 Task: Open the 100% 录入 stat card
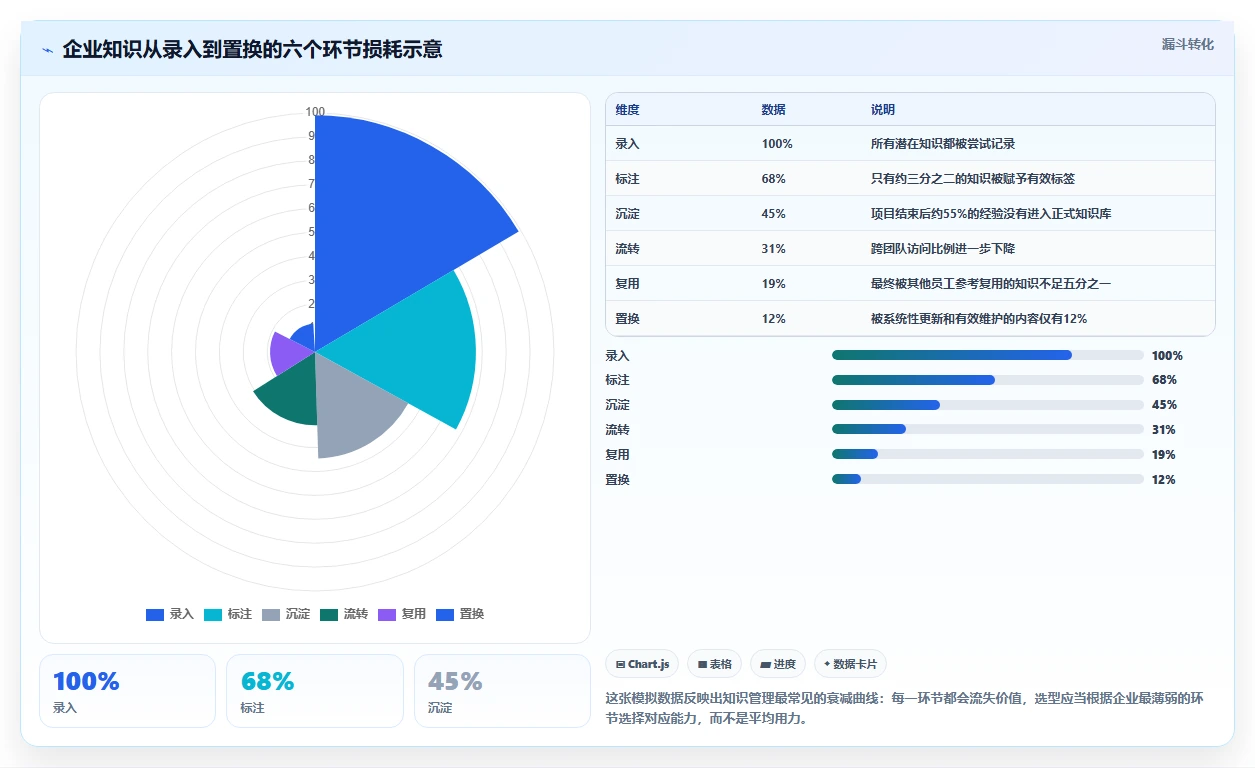click(x=127, y=691)
